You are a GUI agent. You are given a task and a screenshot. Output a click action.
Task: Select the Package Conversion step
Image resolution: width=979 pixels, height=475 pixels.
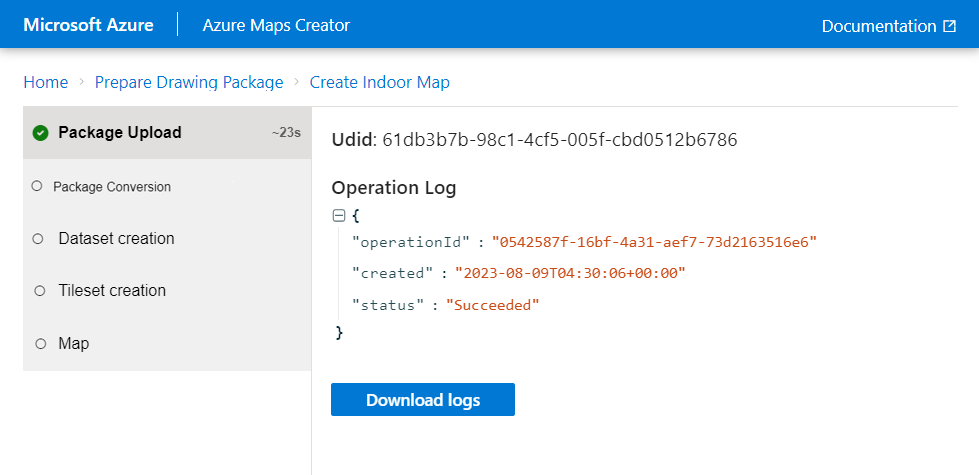[167, 187]
